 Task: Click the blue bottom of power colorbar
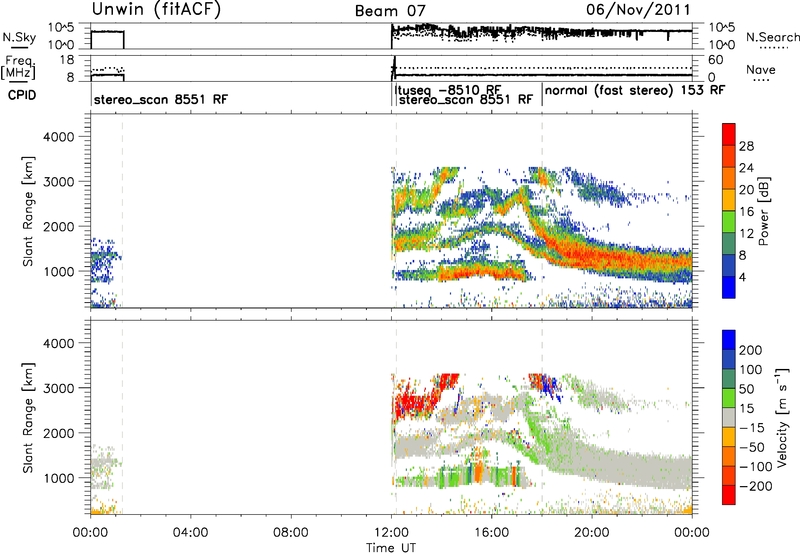(729, 287)
